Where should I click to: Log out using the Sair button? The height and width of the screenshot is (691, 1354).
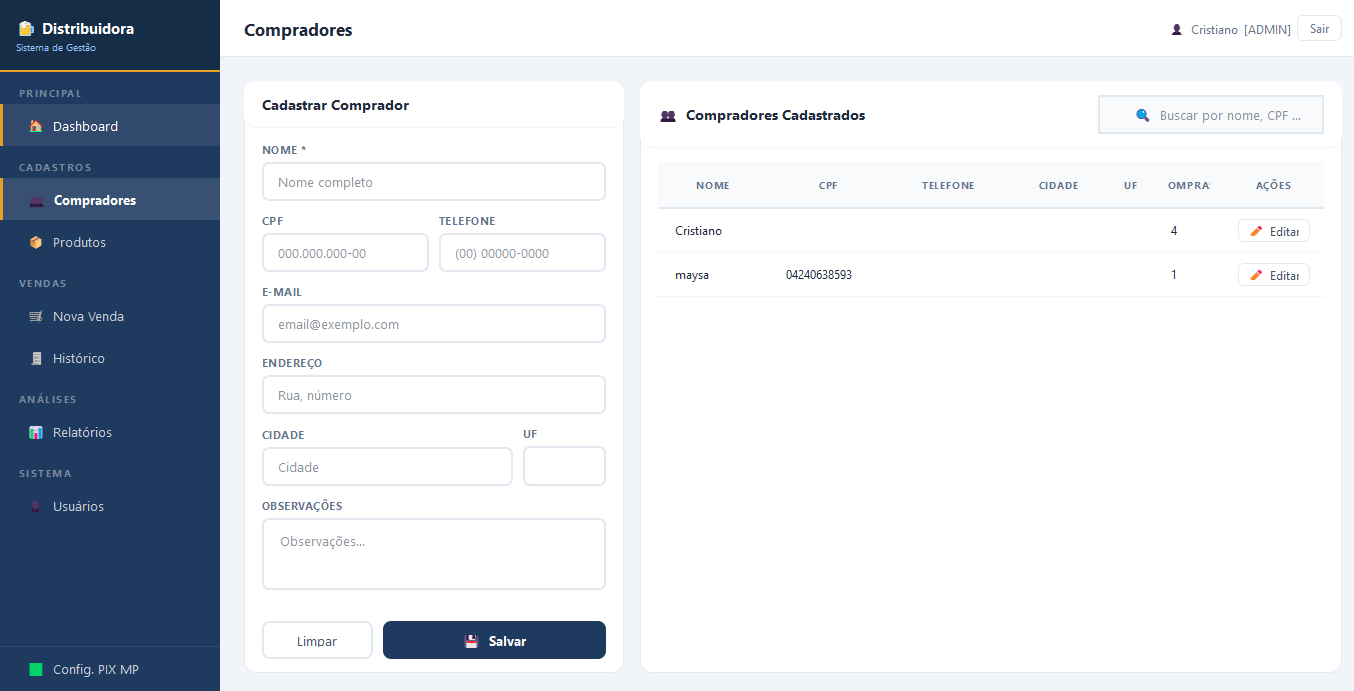pos(1319,29)
